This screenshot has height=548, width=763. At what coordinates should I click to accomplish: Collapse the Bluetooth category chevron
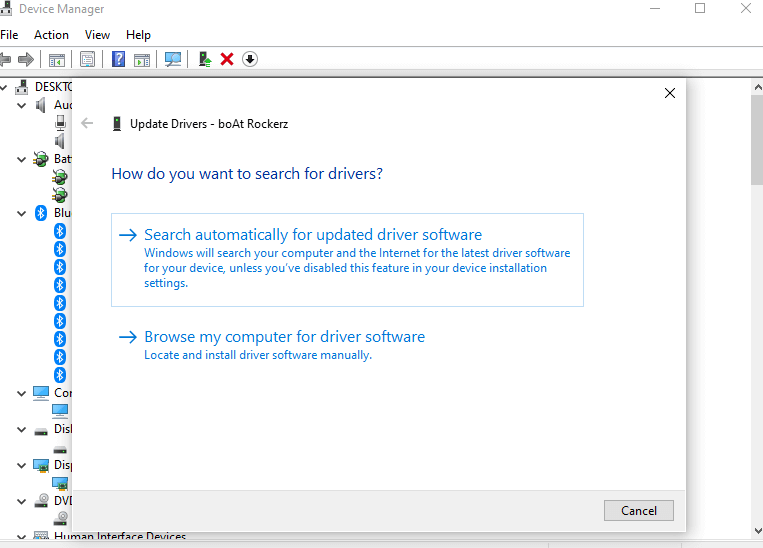(21, 214)
